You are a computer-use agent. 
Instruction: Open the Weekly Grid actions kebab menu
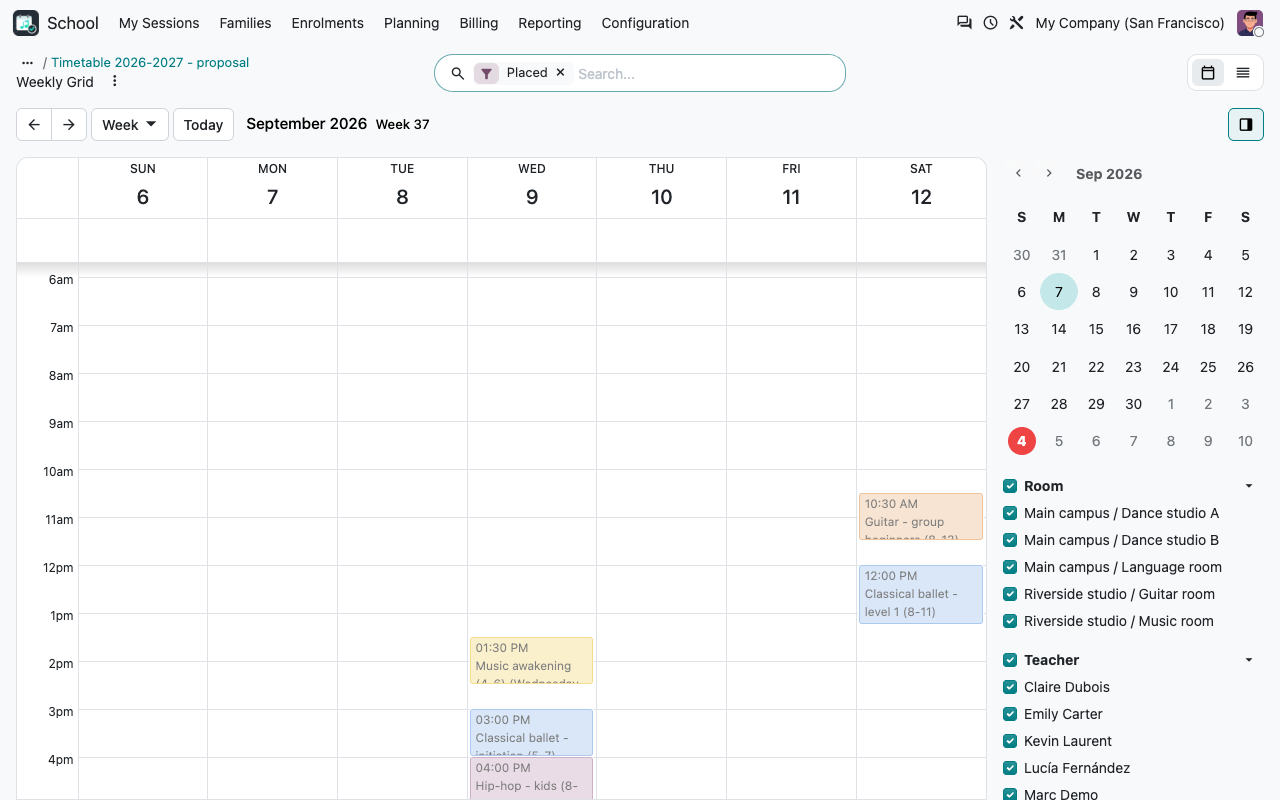pos(114,82)
